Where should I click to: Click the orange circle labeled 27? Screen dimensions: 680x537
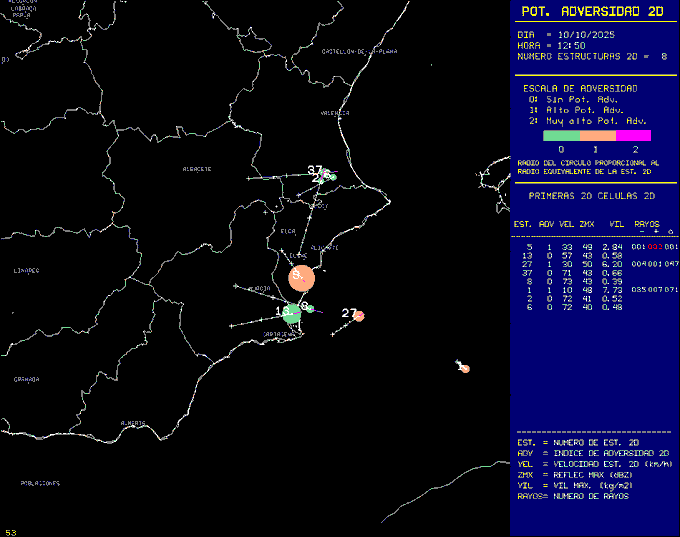point(359,316)
